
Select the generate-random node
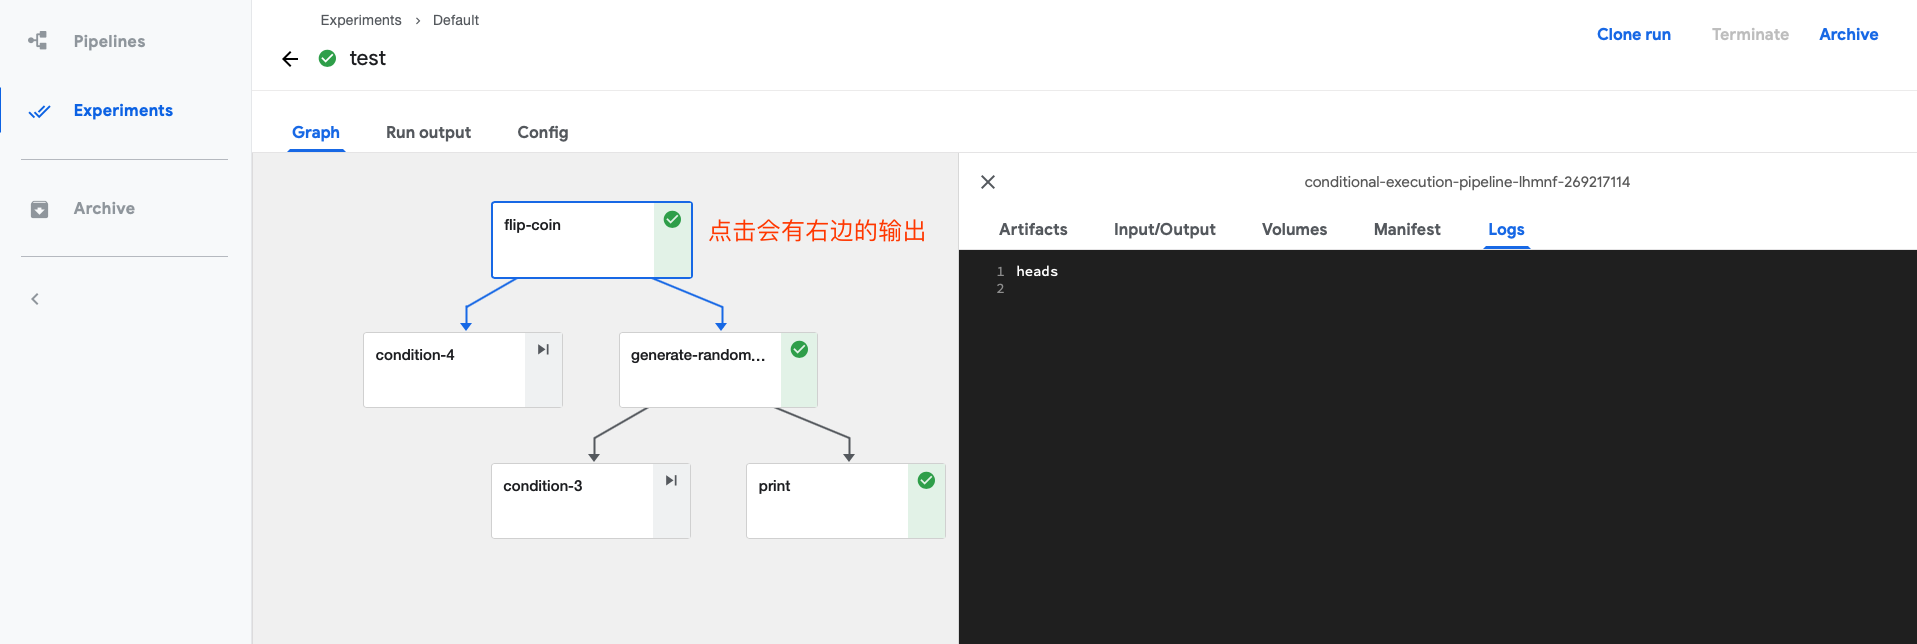[x=699, y=370]
